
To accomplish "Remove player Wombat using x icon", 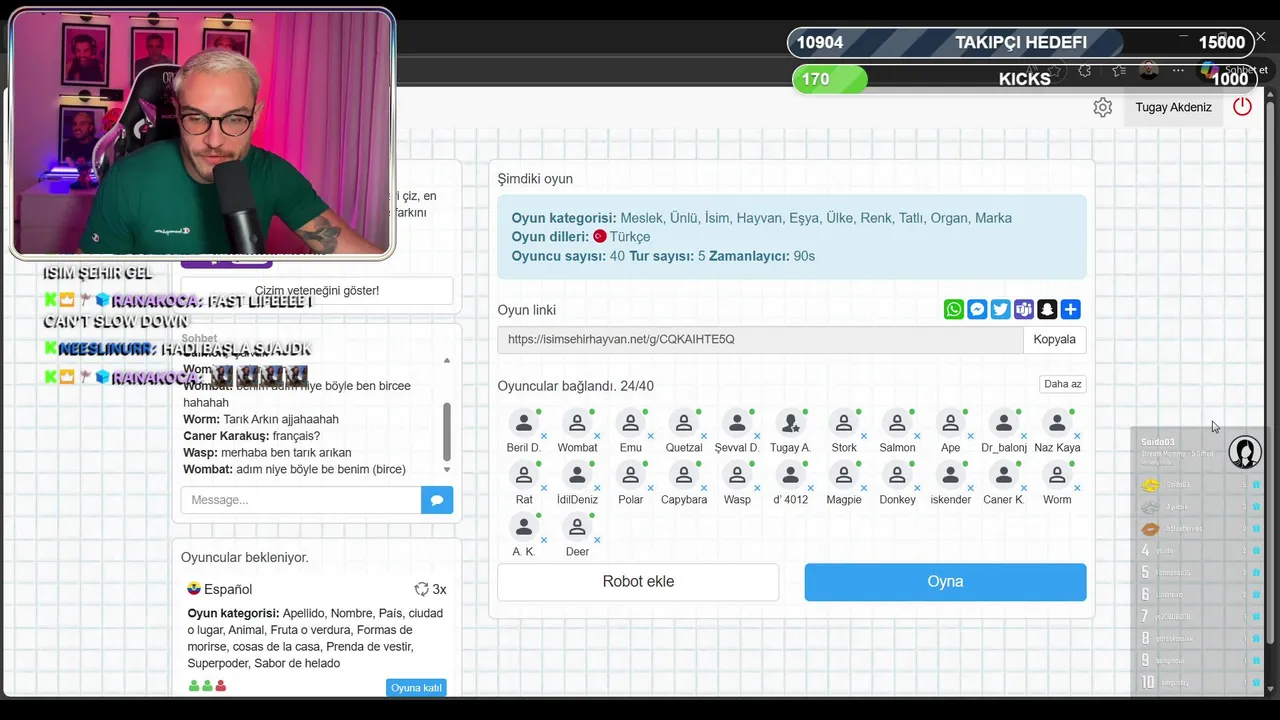I will click(597, 436).
